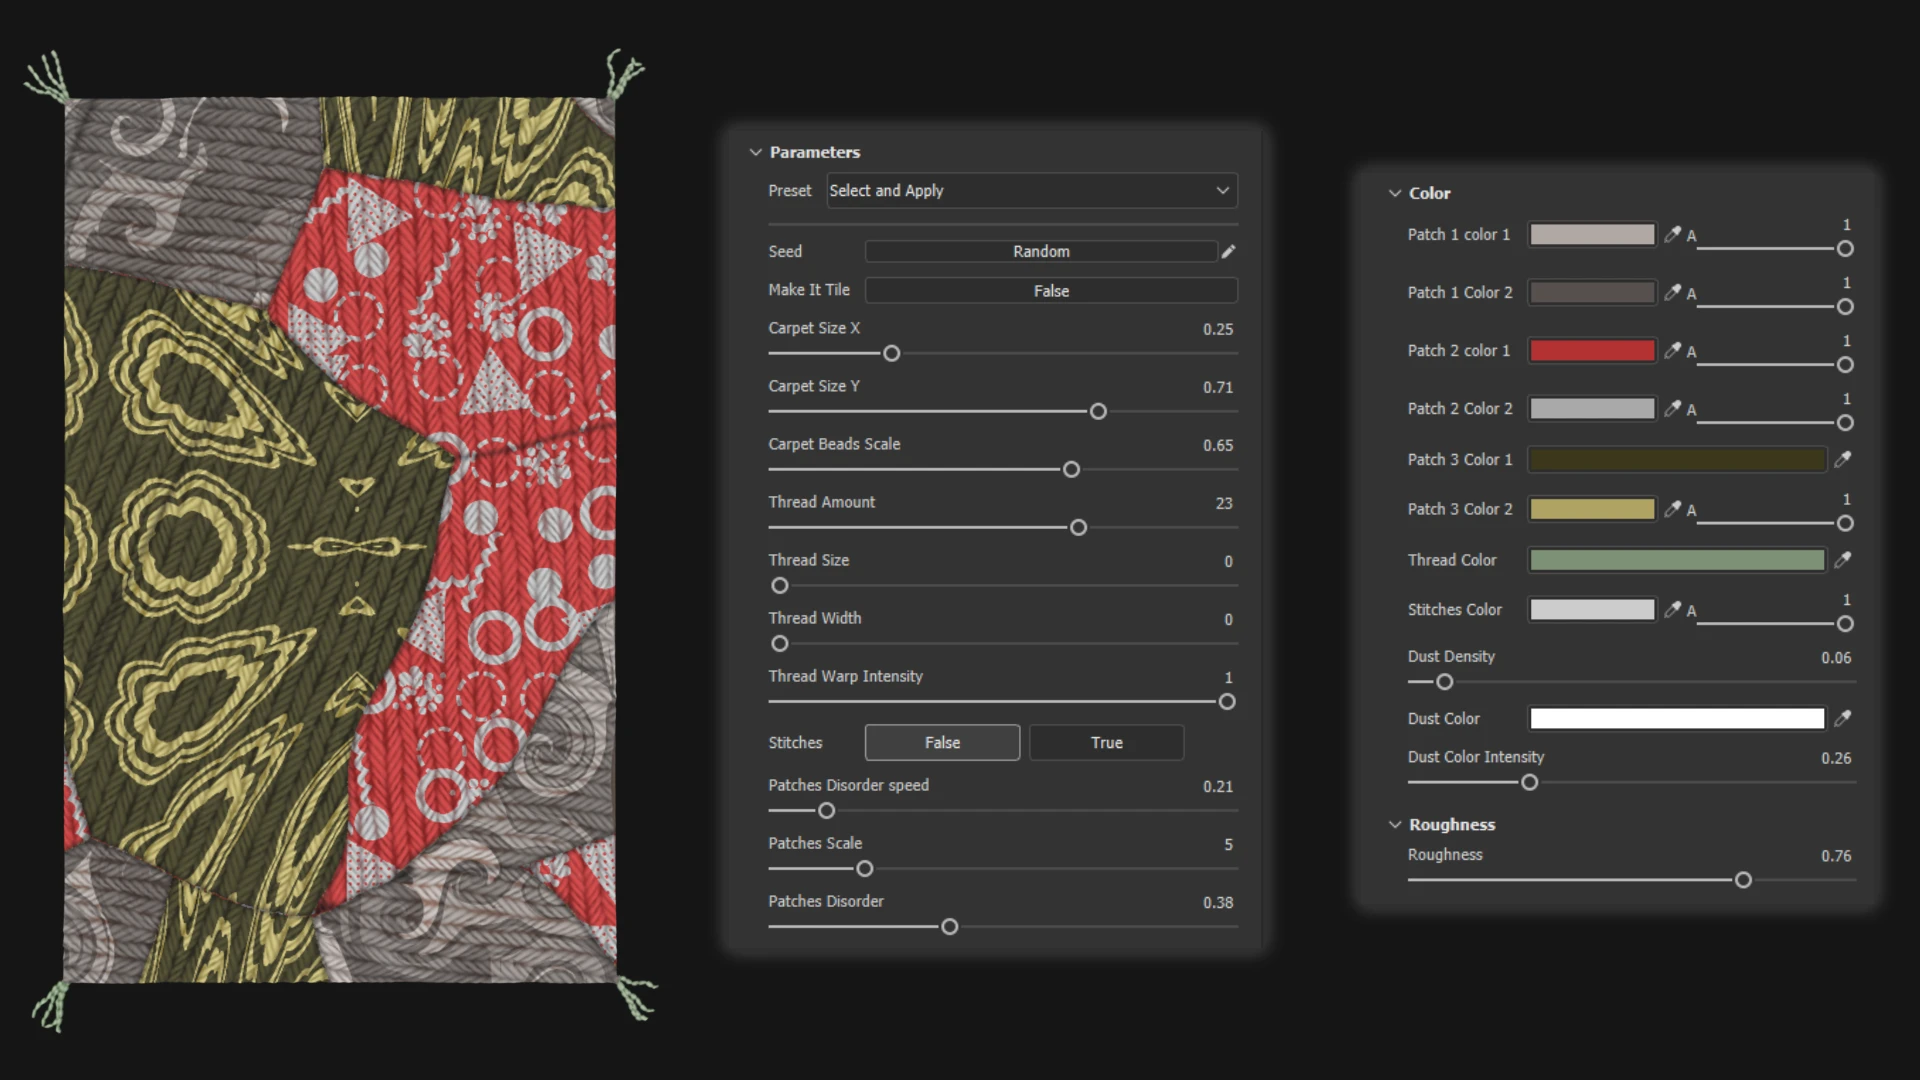Open the Patch 2 color 1 red swatch

[x=1592, y=350]
